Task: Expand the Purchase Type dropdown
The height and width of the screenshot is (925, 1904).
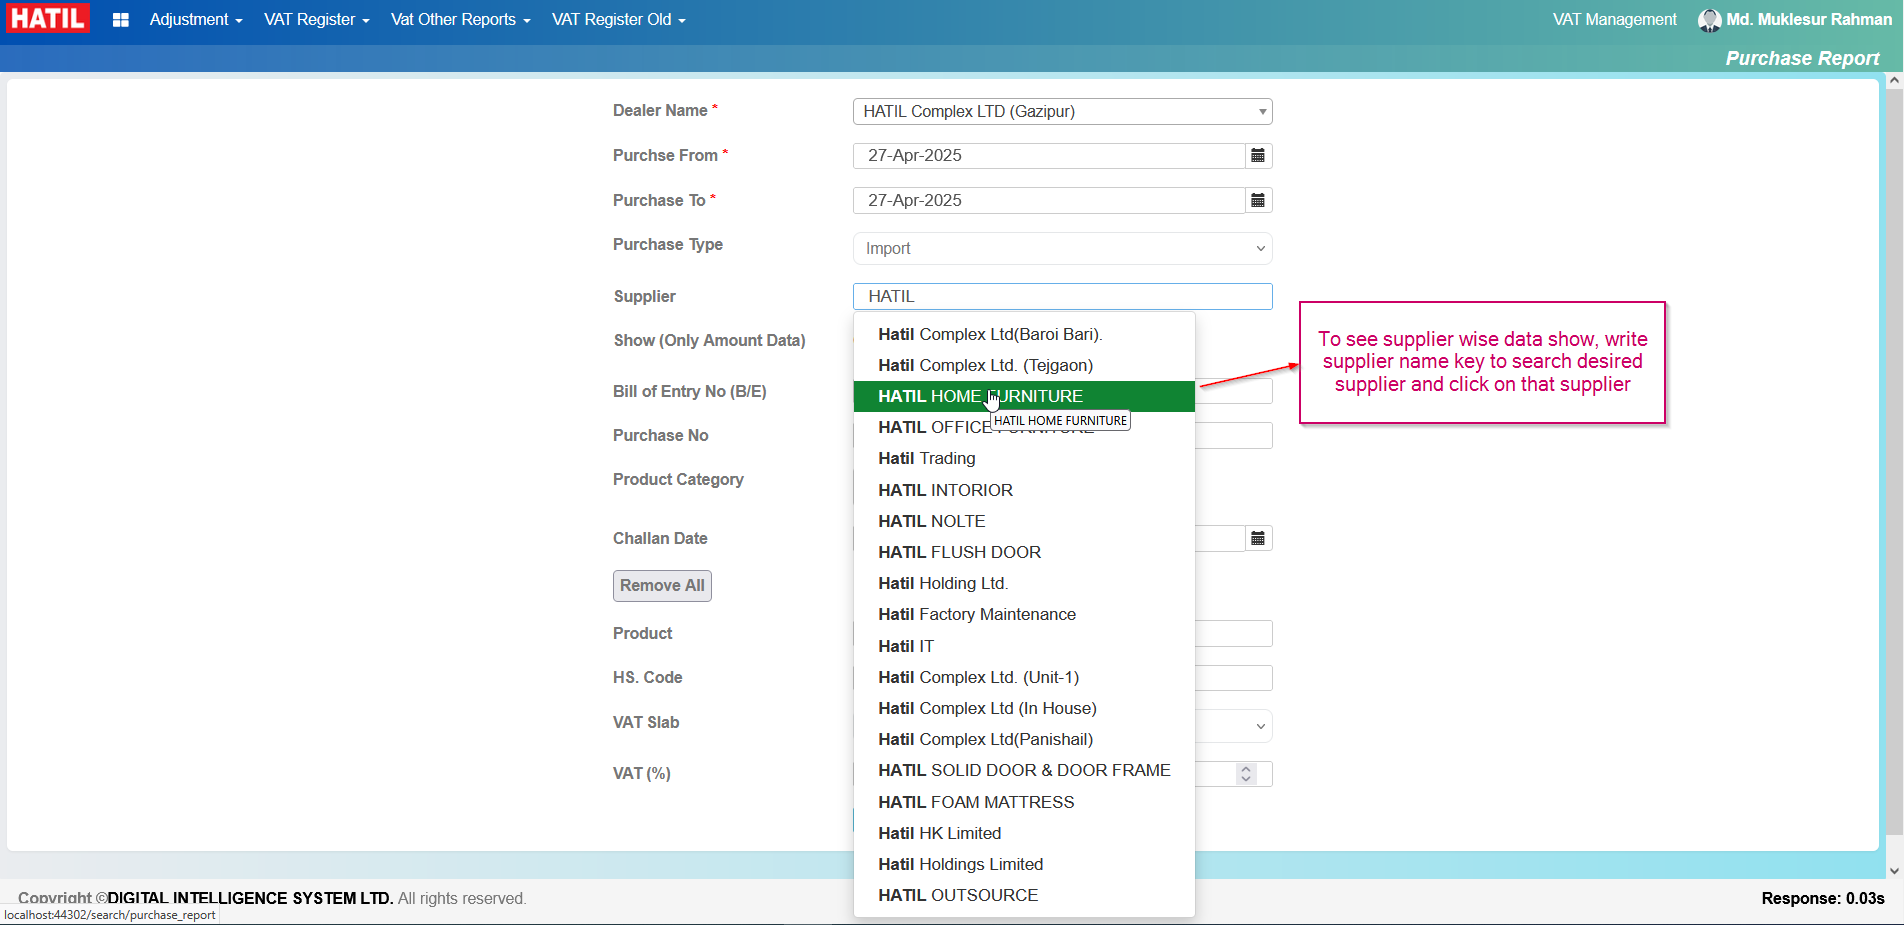Action: point(1062,249)
